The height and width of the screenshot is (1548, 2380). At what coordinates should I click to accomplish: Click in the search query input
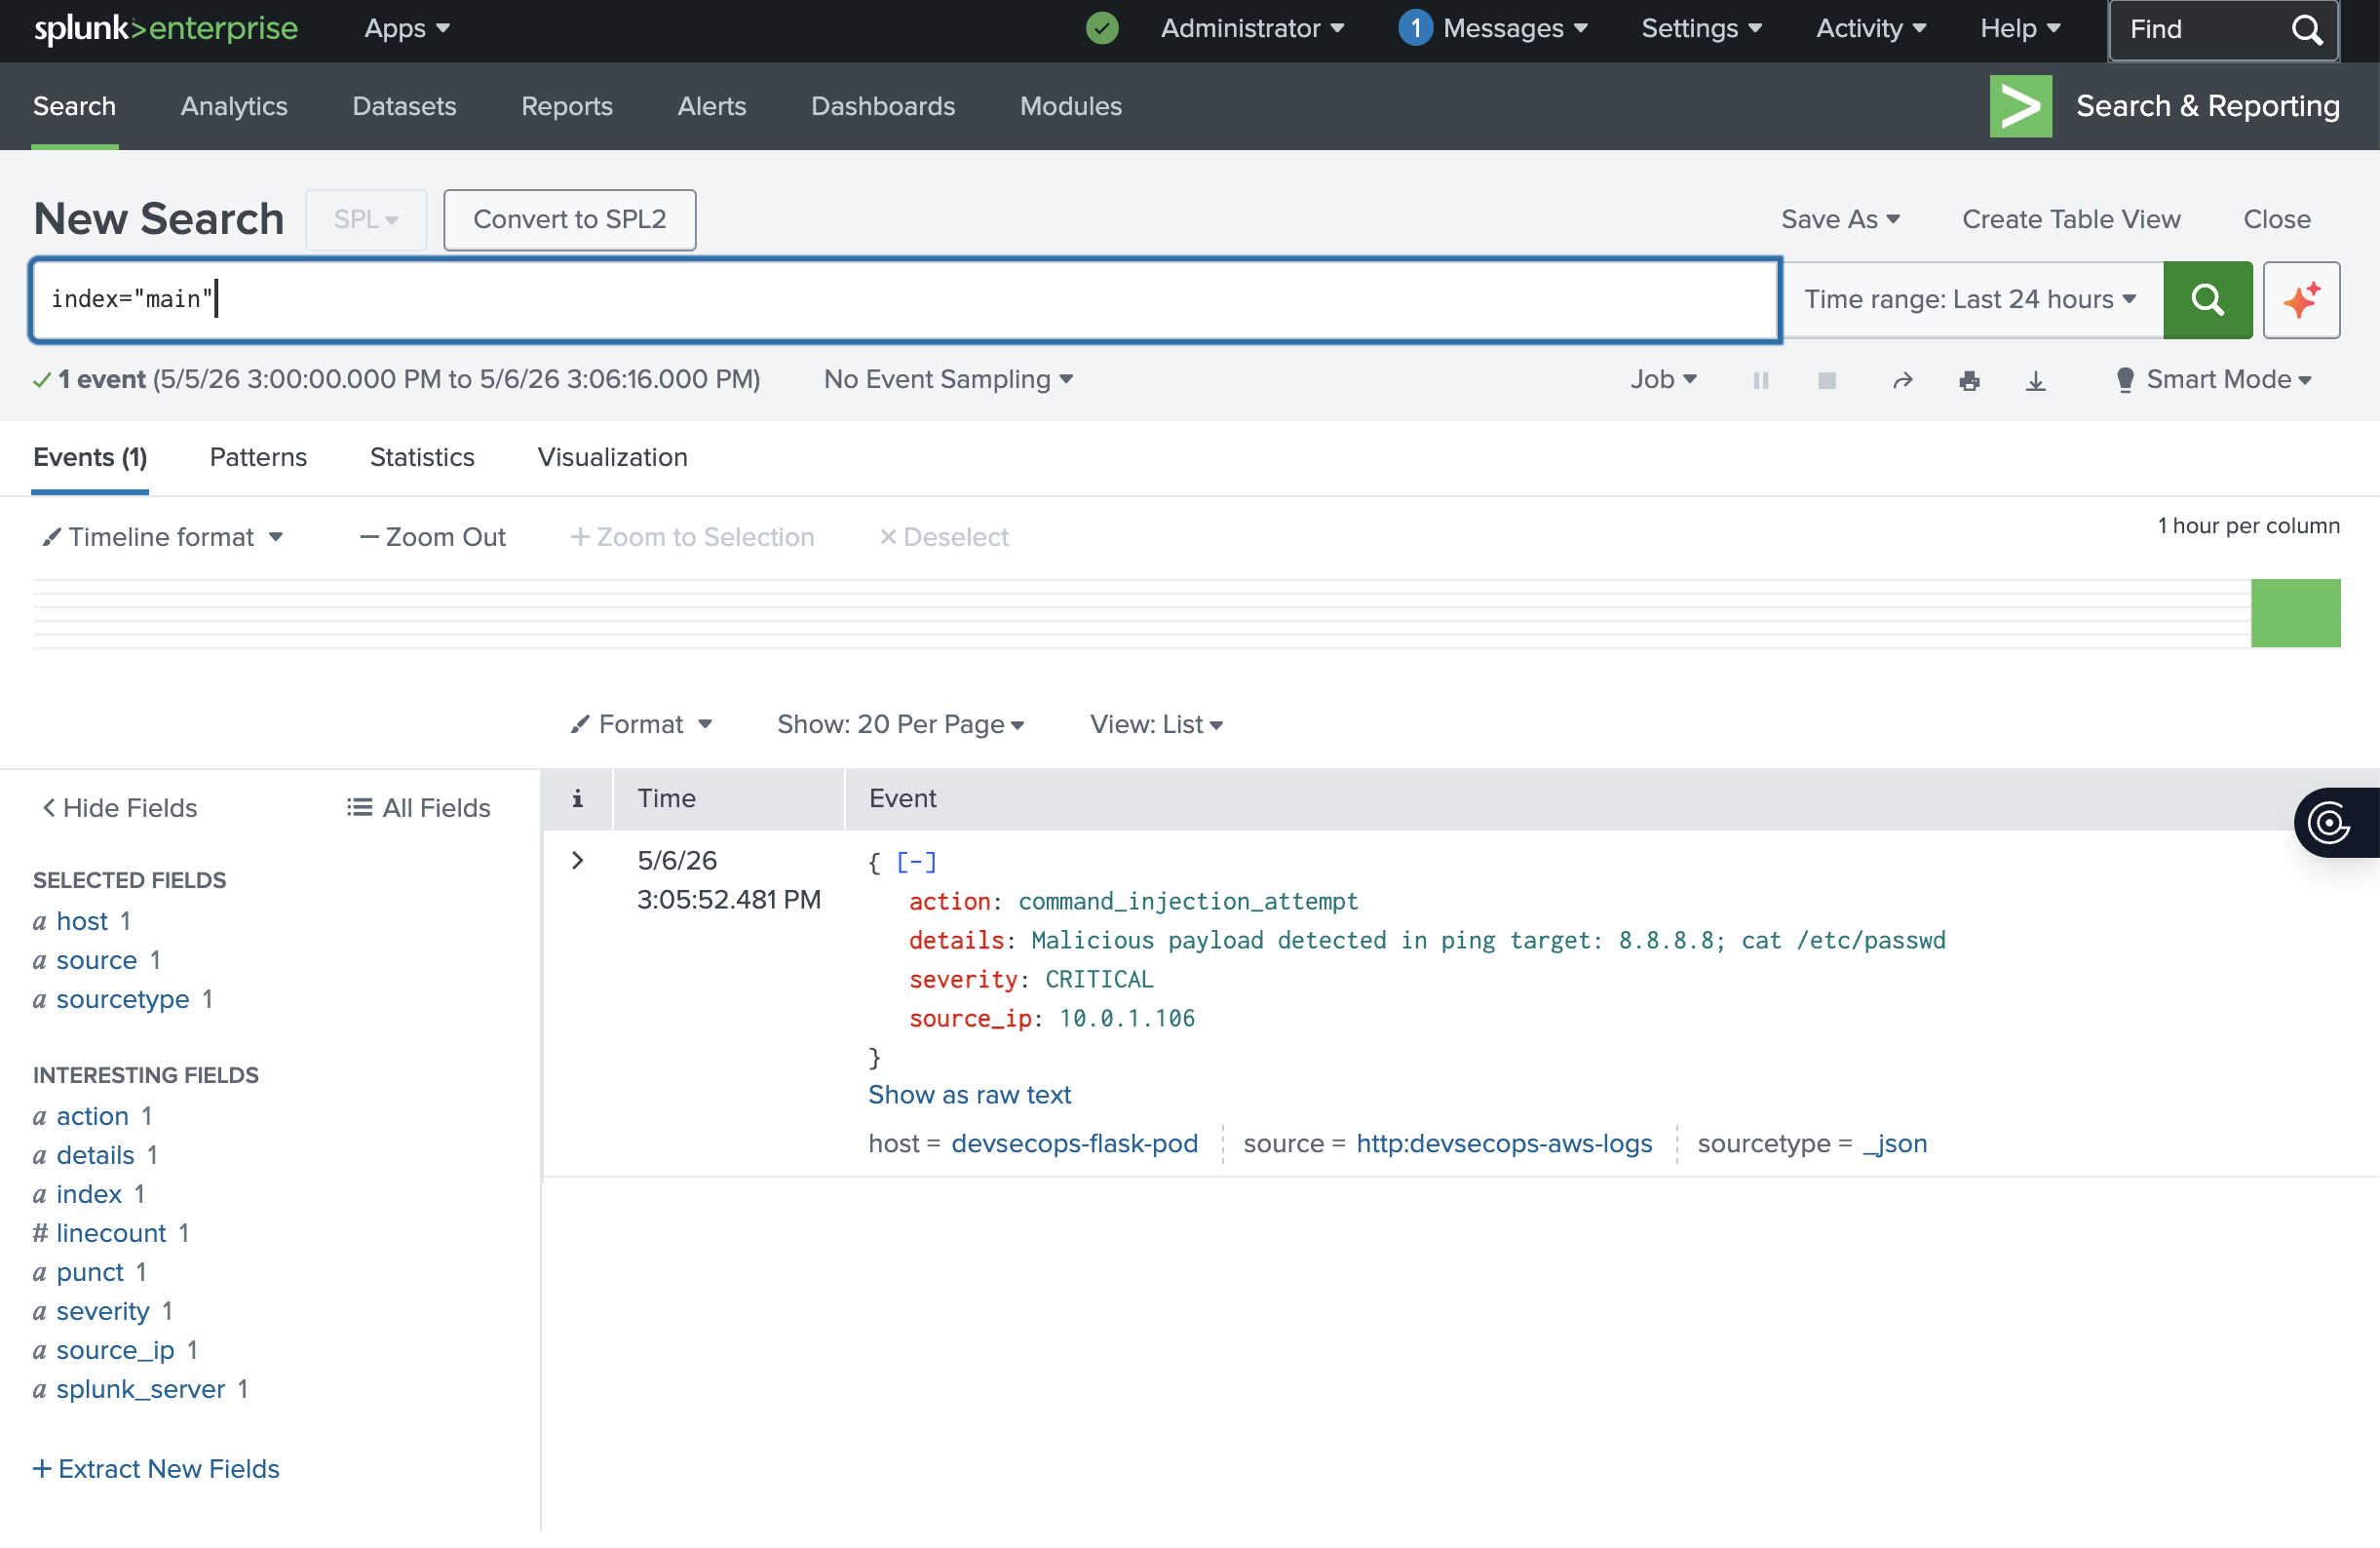[905, 299]
